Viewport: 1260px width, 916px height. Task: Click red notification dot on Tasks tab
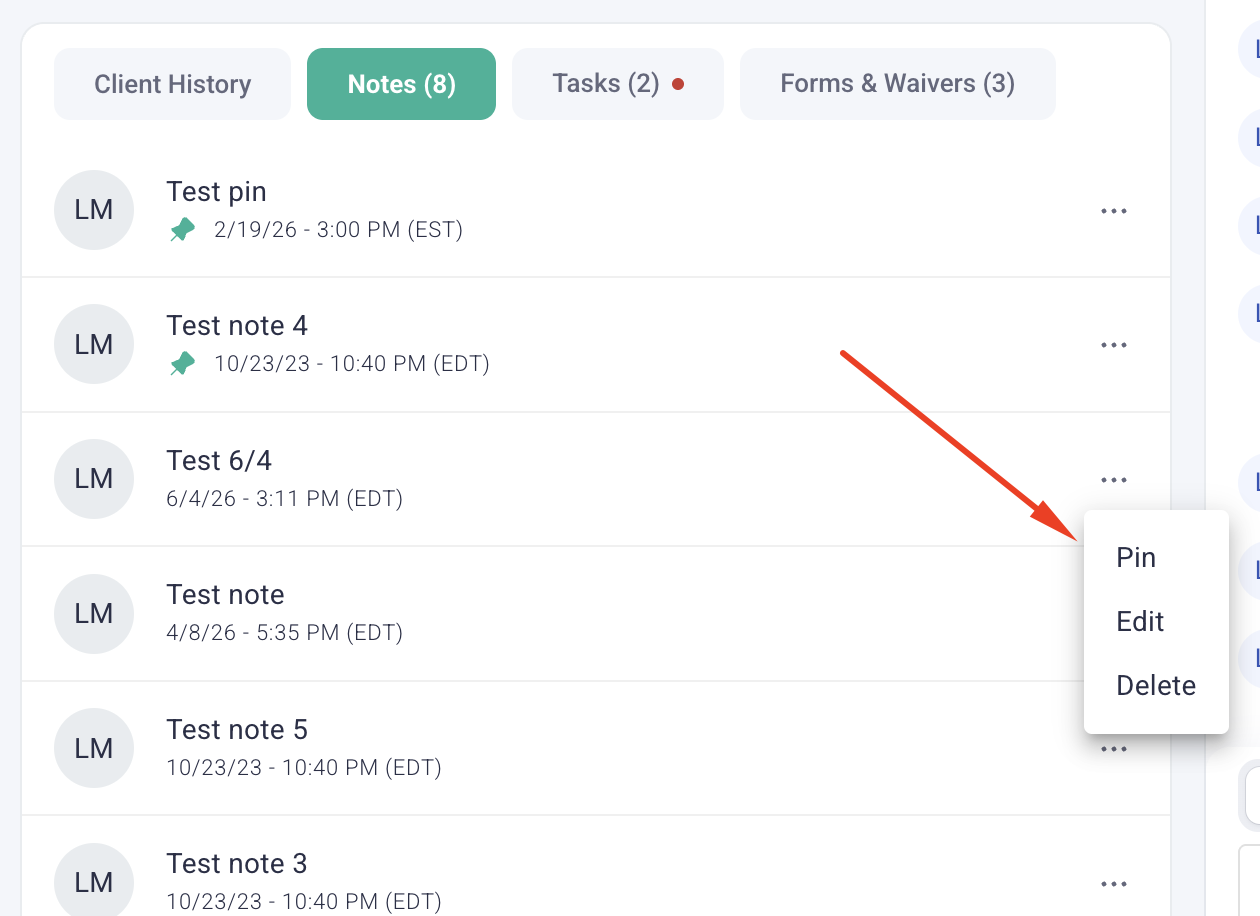click(678, 84)
